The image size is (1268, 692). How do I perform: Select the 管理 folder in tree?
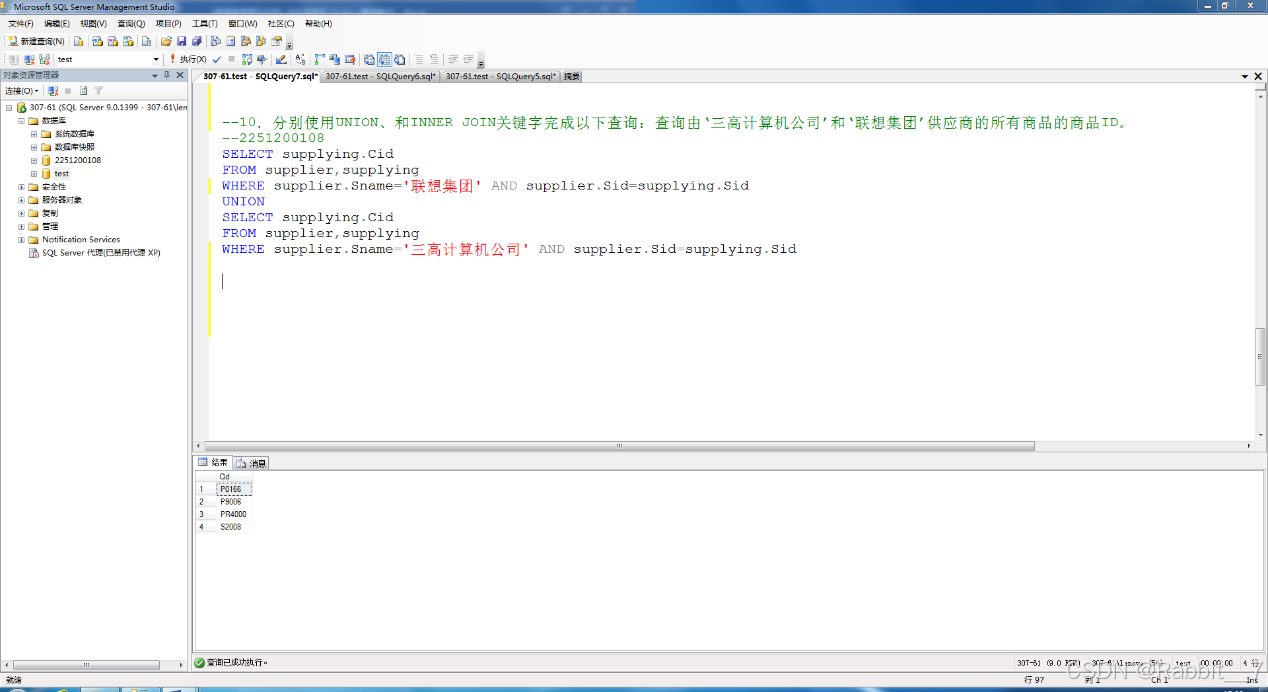point(43,226)
